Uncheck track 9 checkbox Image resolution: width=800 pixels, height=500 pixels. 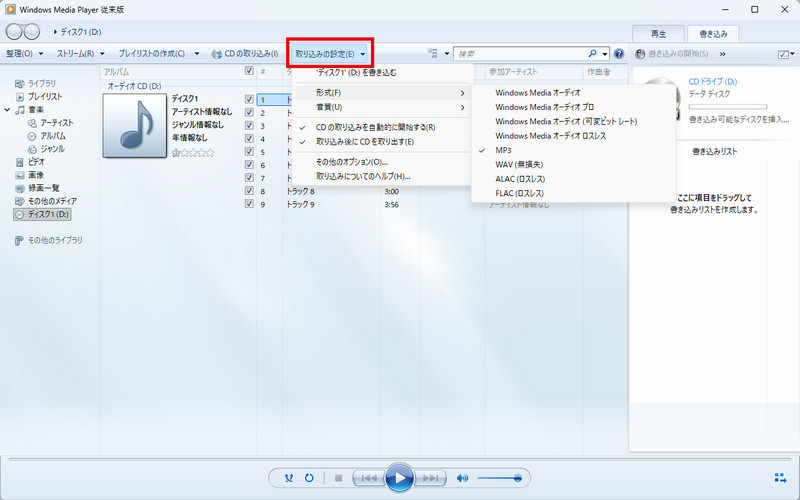point(249,204)
